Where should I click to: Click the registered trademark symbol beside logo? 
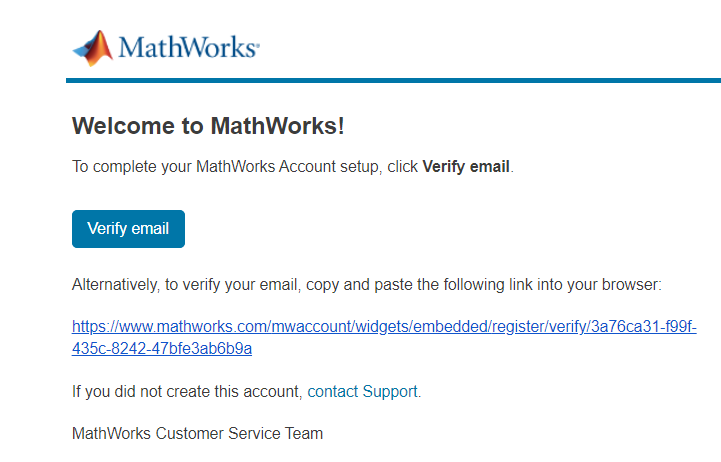(x=258, y=45)
